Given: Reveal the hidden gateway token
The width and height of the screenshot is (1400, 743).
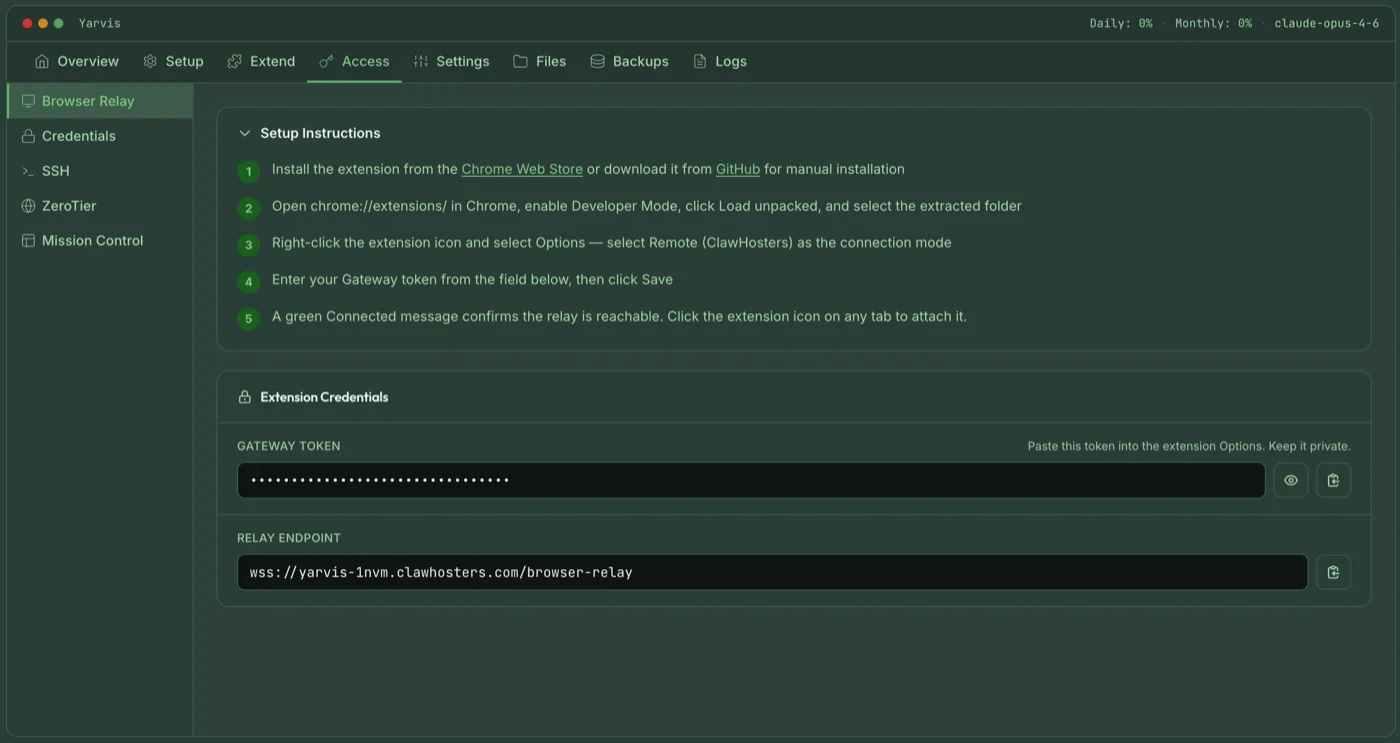Looking at the screenshot, I should [x=1290, y=480].
